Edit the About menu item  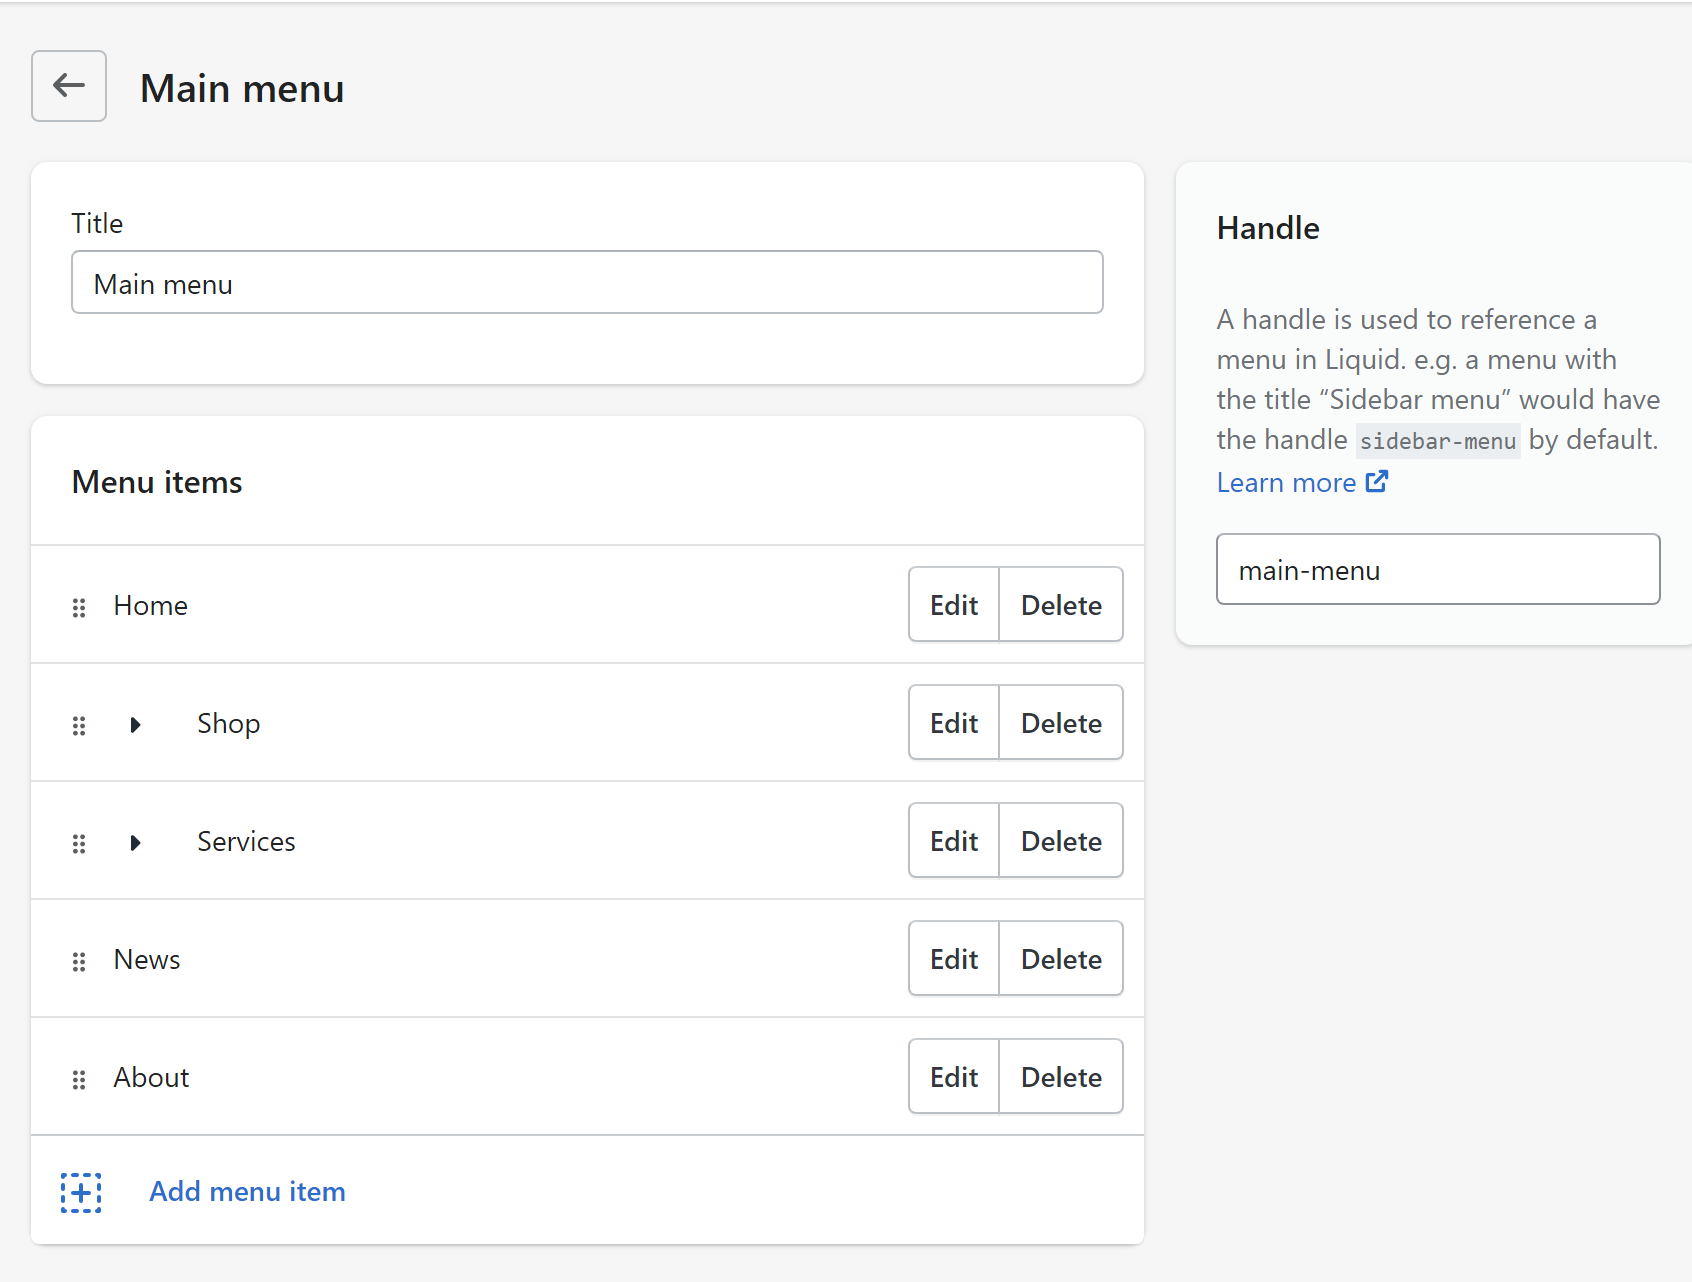pos(954,1077)
